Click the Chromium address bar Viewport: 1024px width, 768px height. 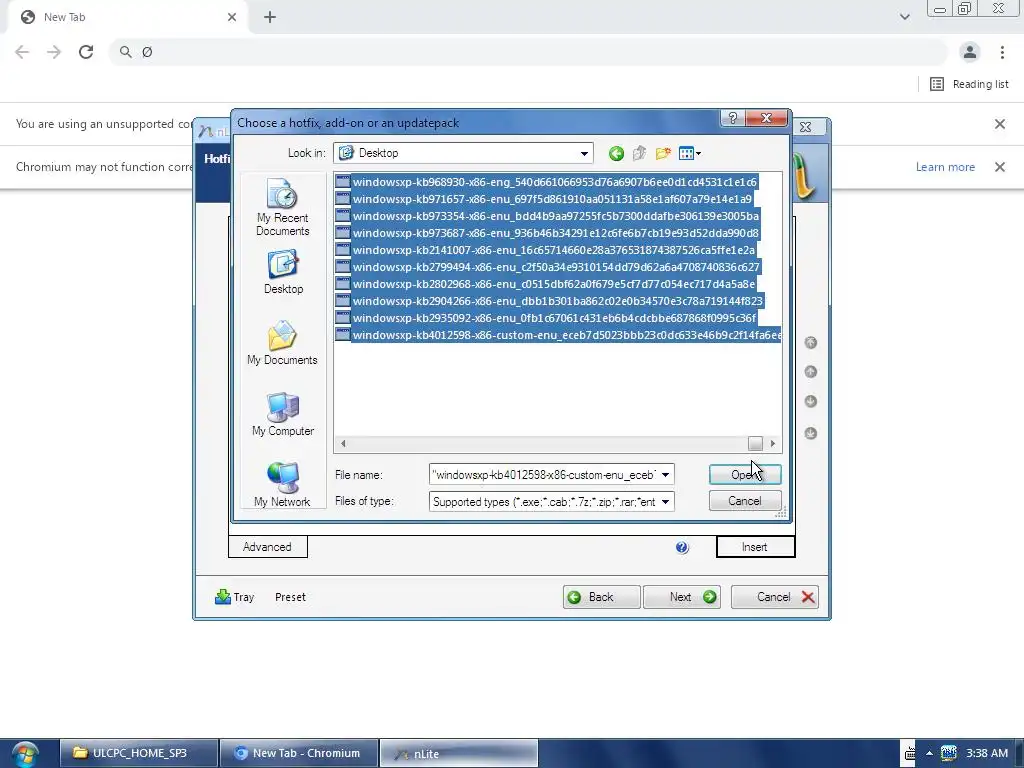point(529,52)
